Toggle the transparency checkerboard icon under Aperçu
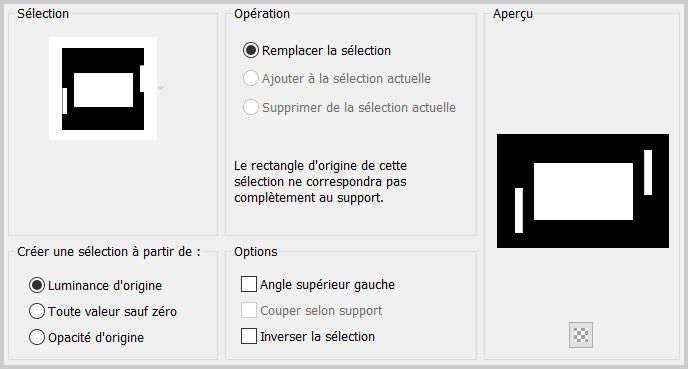 580,335
